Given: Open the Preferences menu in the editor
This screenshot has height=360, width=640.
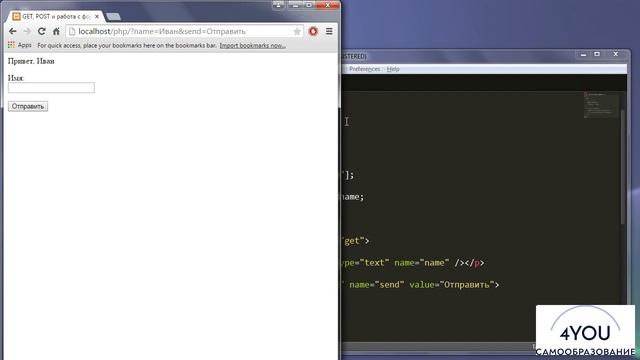Looking at the screenshot, I should click(364, 69).
